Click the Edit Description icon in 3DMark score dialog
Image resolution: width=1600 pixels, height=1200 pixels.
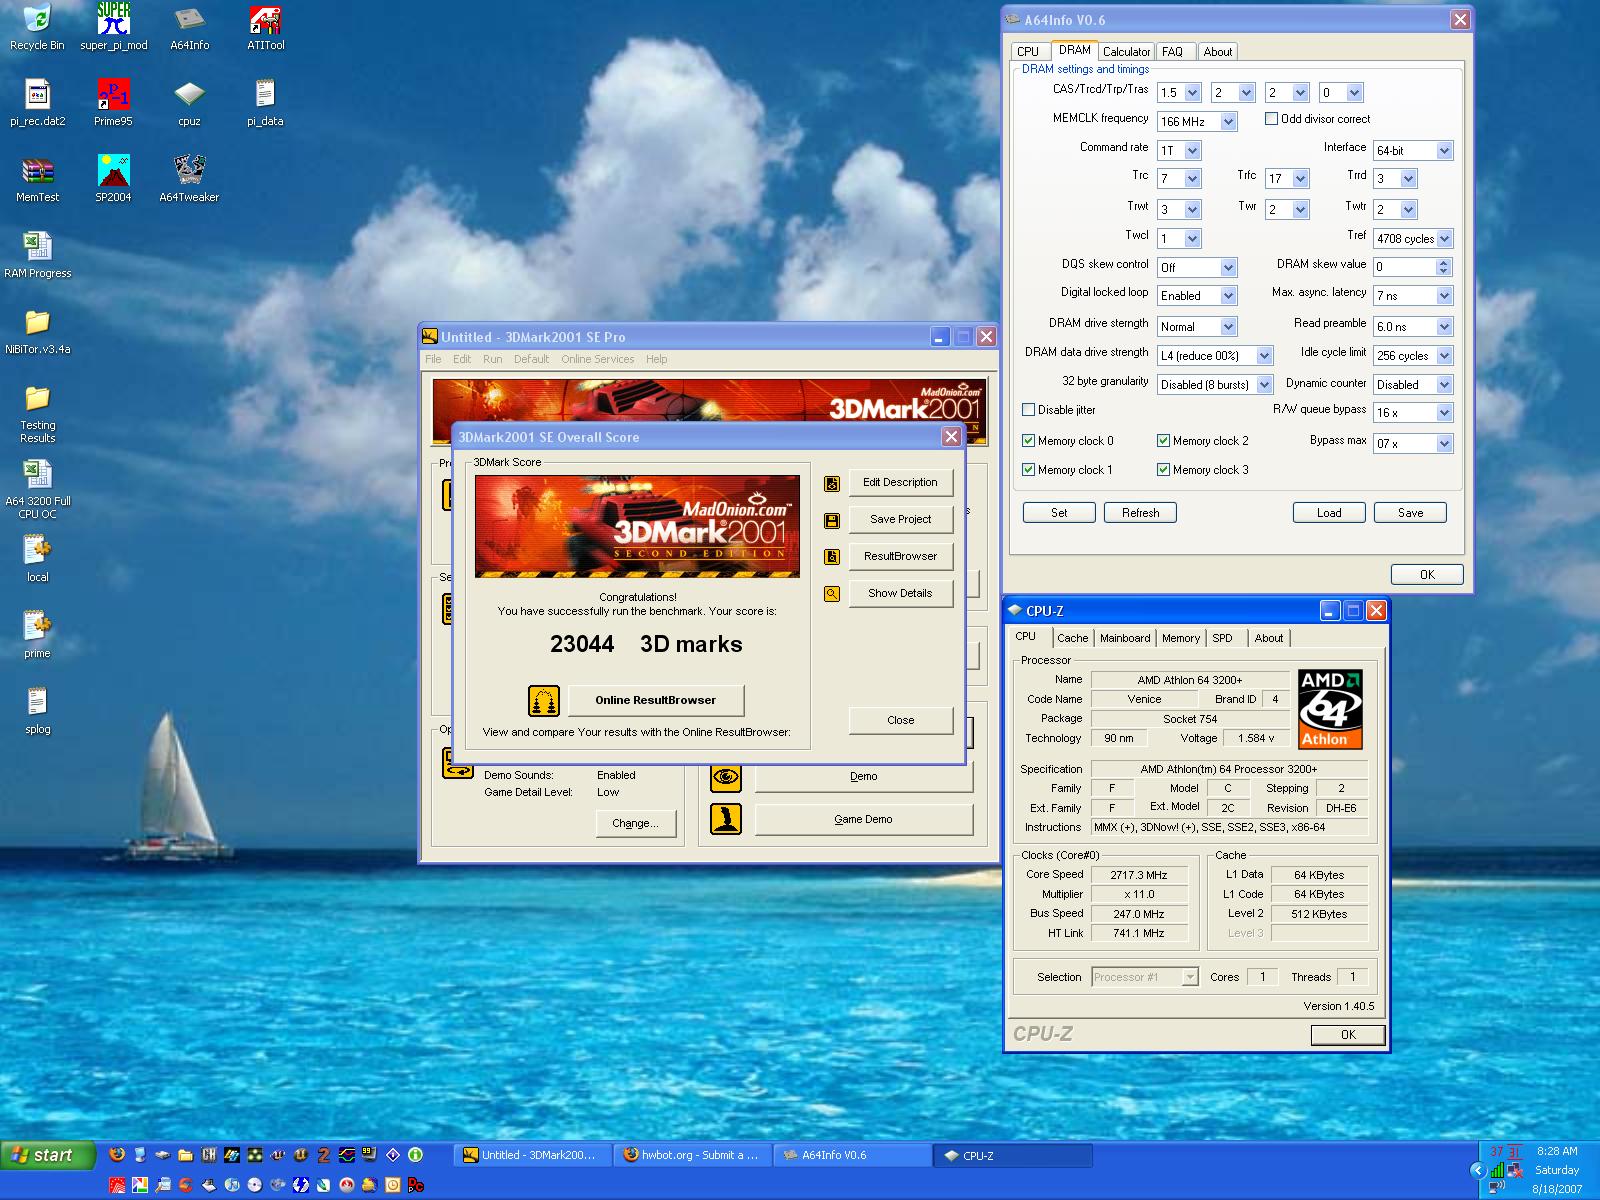pos(831,484)
